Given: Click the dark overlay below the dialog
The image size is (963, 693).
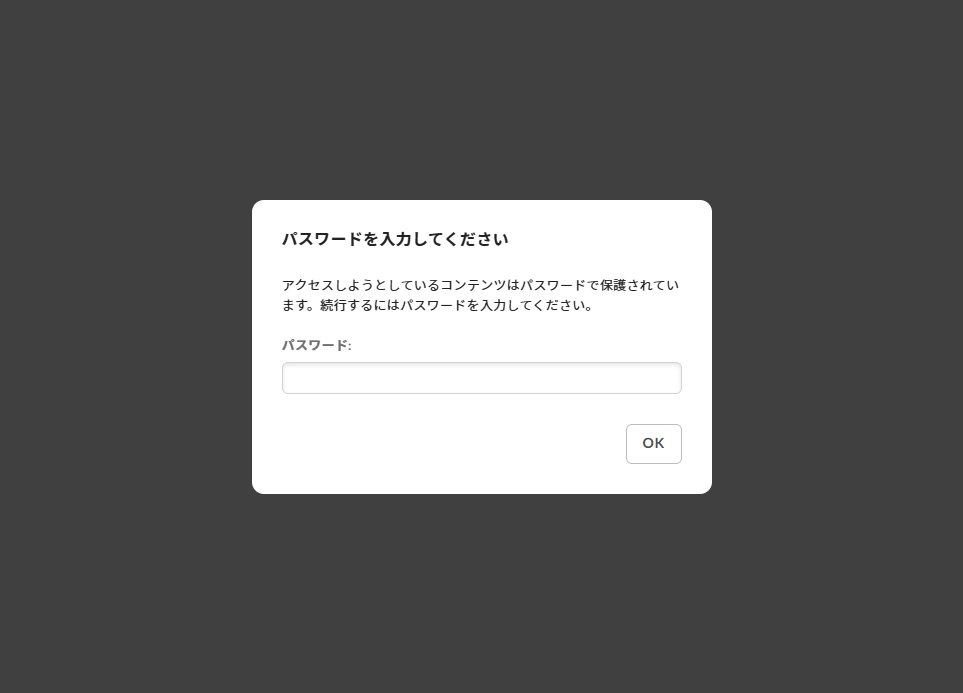Looking at the screenshot, I should coord(482,593).
